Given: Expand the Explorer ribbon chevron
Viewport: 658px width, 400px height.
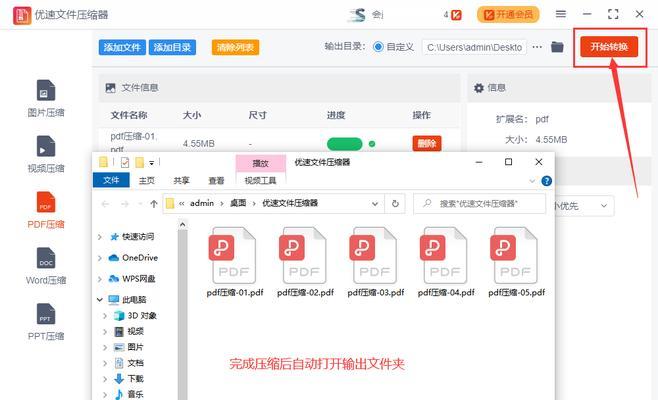Looking at the screenshot, I should 532,181.
